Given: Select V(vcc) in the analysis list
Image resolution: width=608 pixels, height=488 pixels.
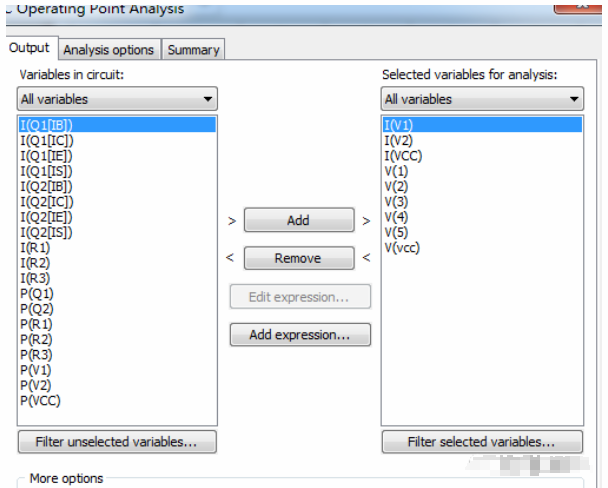Looking at the screenshot, I should (x=401, y=247).
